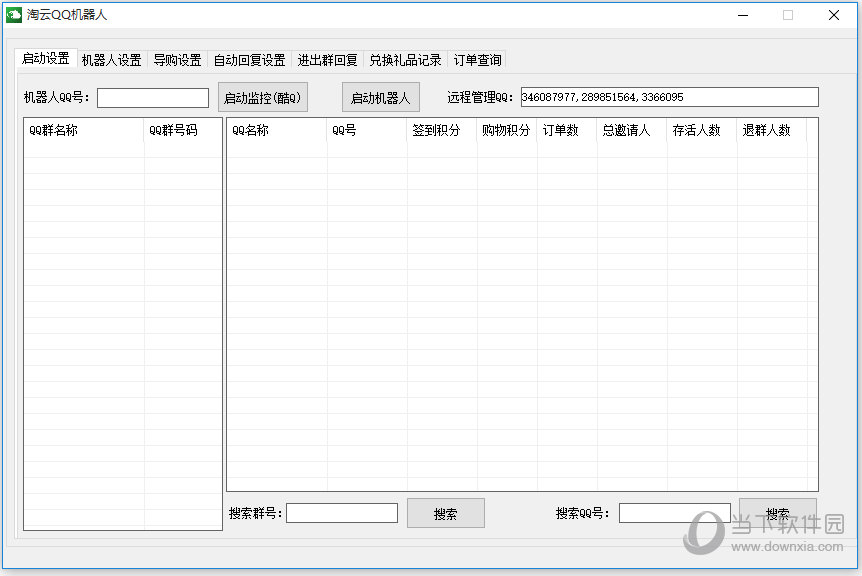Click the 淘云QQ机器人 app icon in title bar
The width and height of the screenshot is (862, 576).
coord(14,15)
